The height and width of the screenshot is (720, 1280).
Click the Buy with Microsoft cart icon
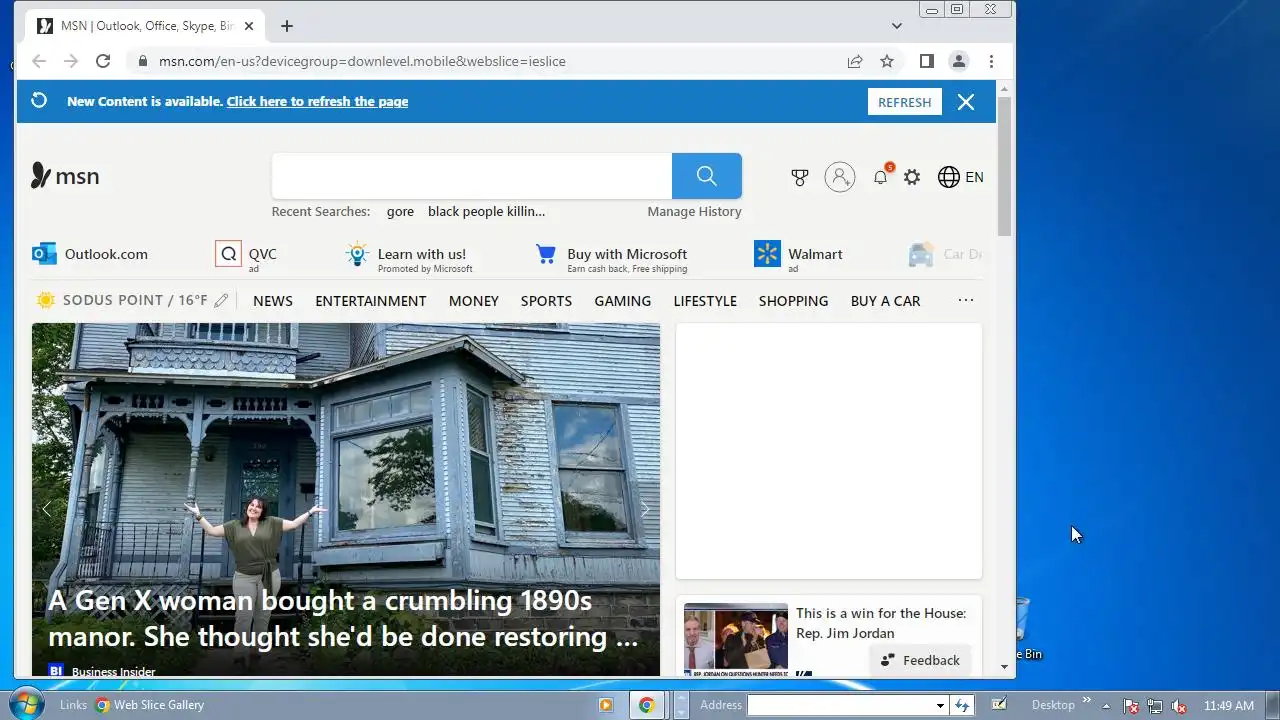[546, 254]
